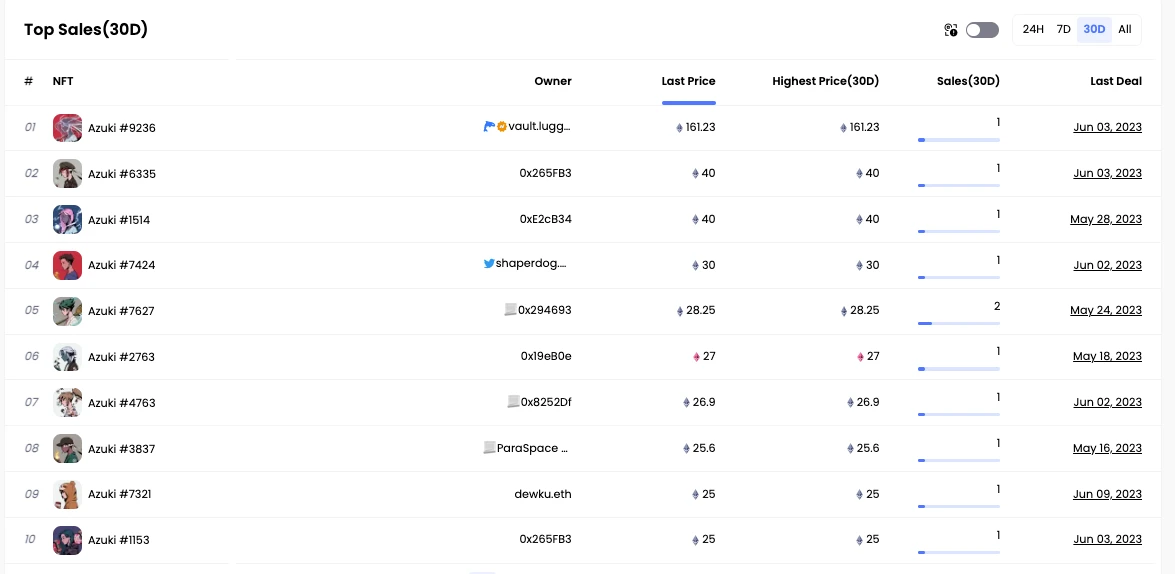Viewport: 1175px width, 574px height.
Task: Open the Azuki #4763 NFT name
Action: click(x=121, y=403)
